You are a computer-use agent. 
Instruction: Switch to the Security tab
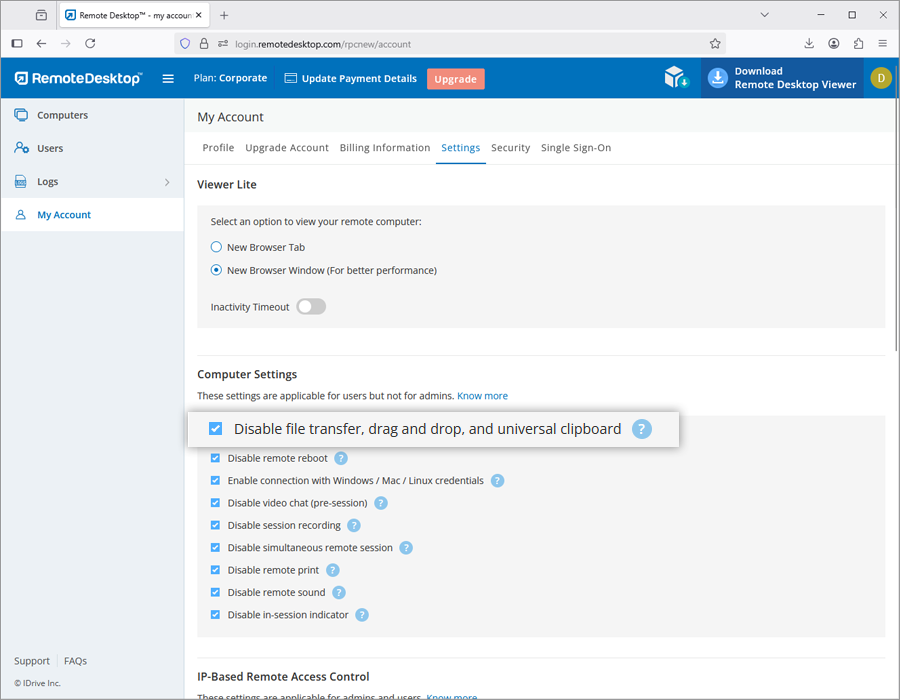[510, 148]
